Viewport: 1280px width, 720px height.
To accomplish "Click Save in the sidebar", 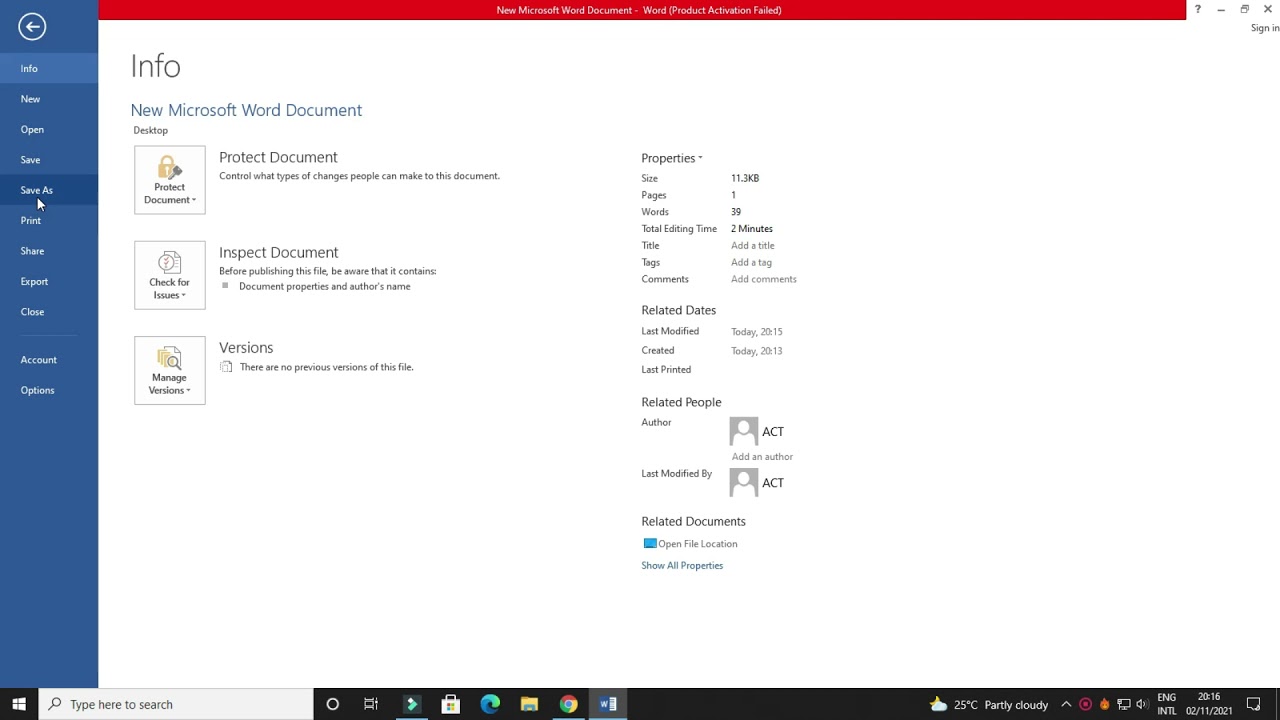I will pos(49,160).
